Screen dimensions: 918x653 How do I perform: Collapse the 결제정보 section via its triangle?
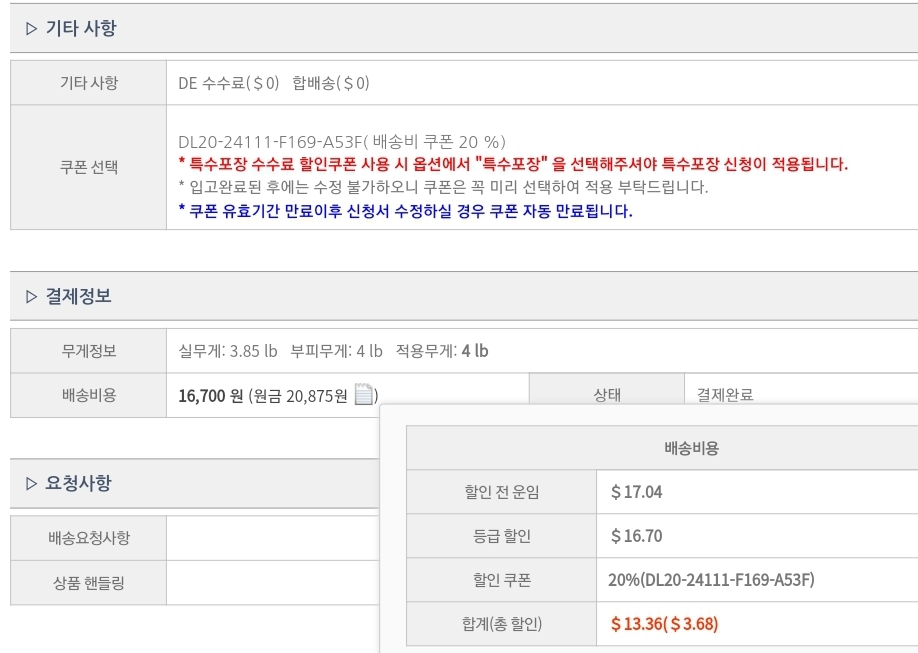[31, 297]
